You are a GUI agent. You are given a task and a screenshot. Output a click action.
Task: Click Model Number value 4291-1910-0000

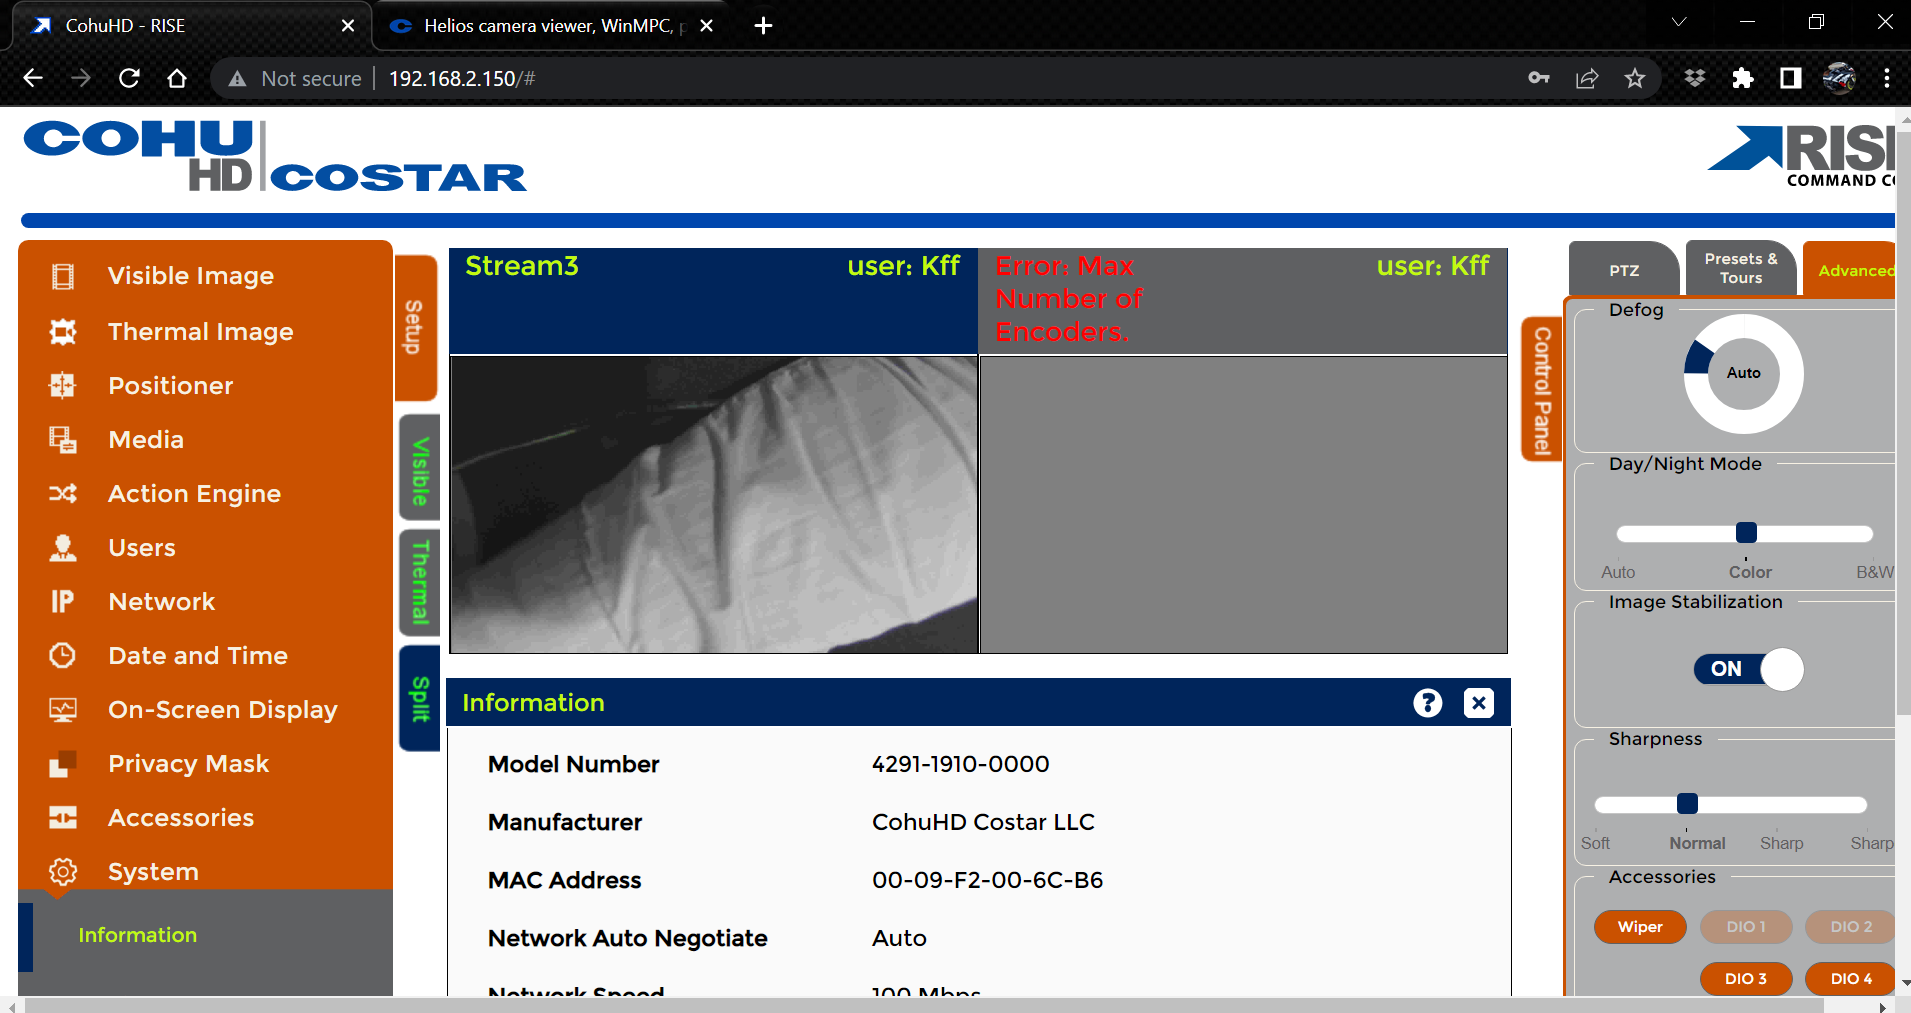point(960,764)
